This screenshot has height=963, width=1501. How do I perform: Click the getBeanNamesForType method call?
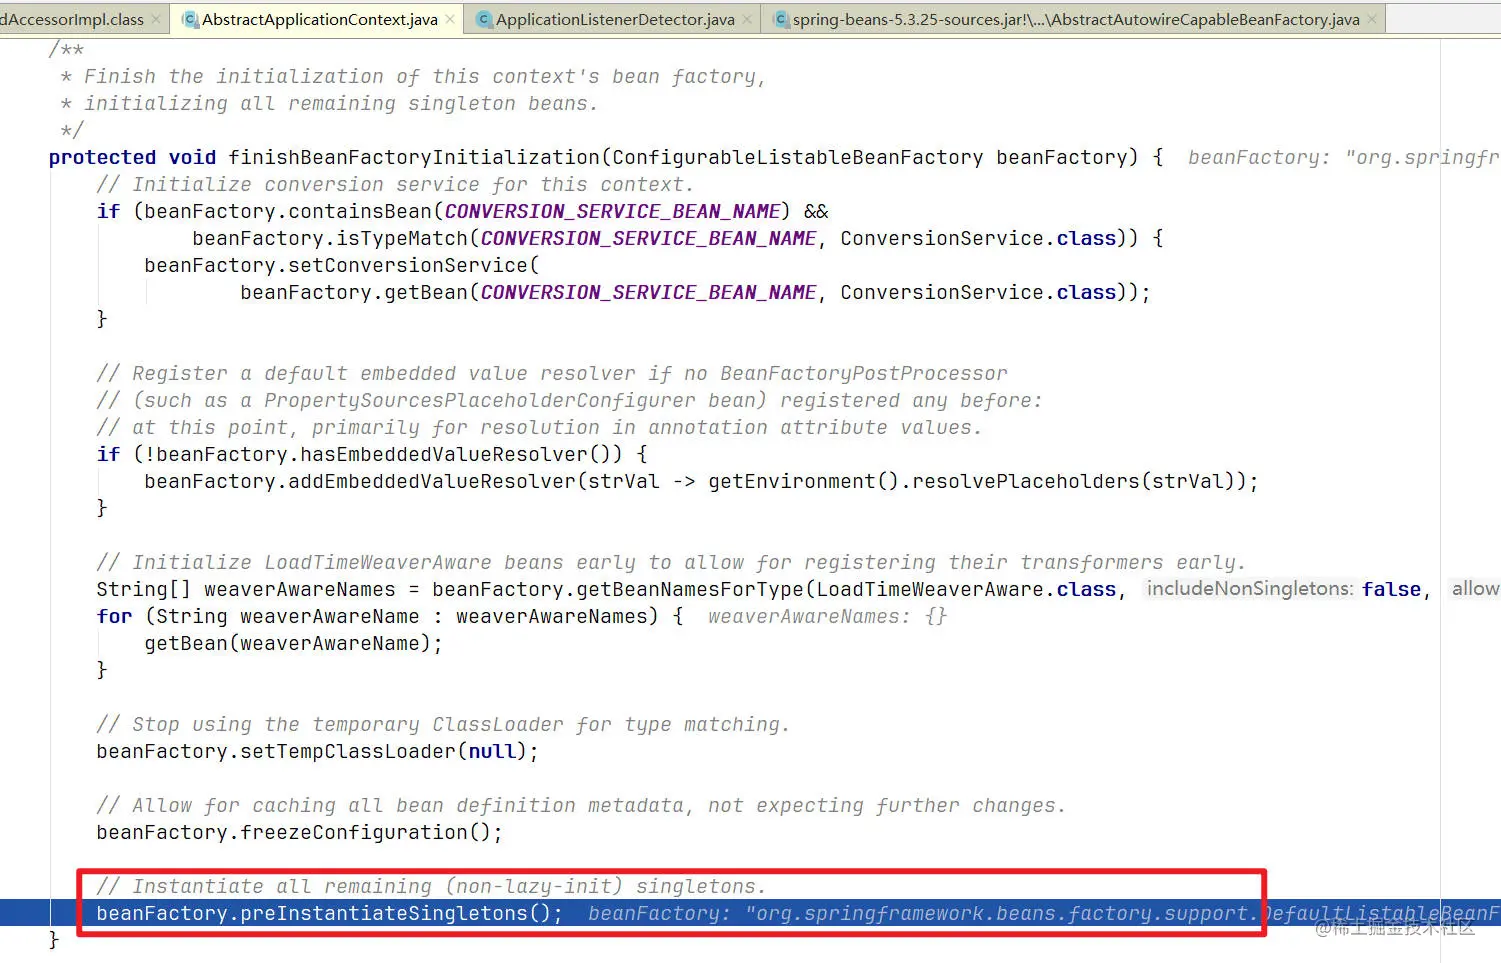point(690,590)
